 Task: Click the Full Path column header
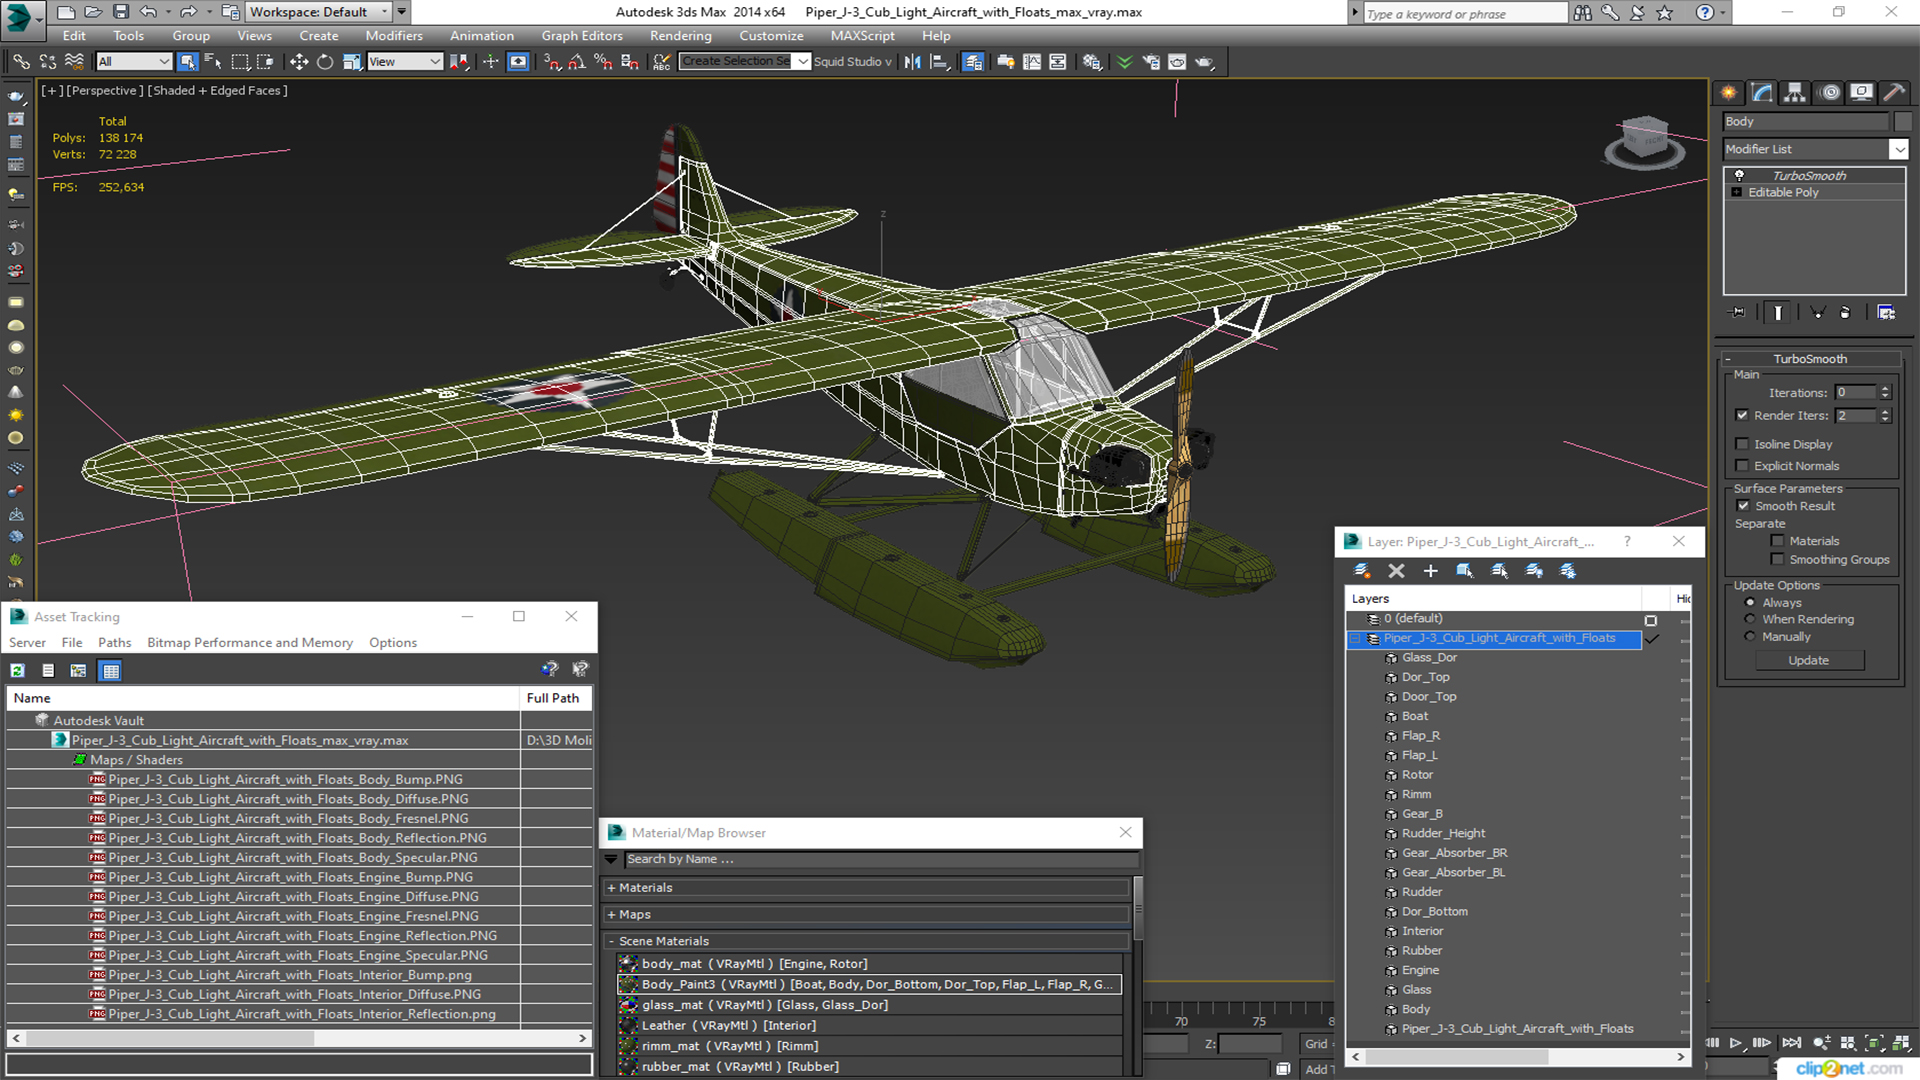(x=555, y=698)
